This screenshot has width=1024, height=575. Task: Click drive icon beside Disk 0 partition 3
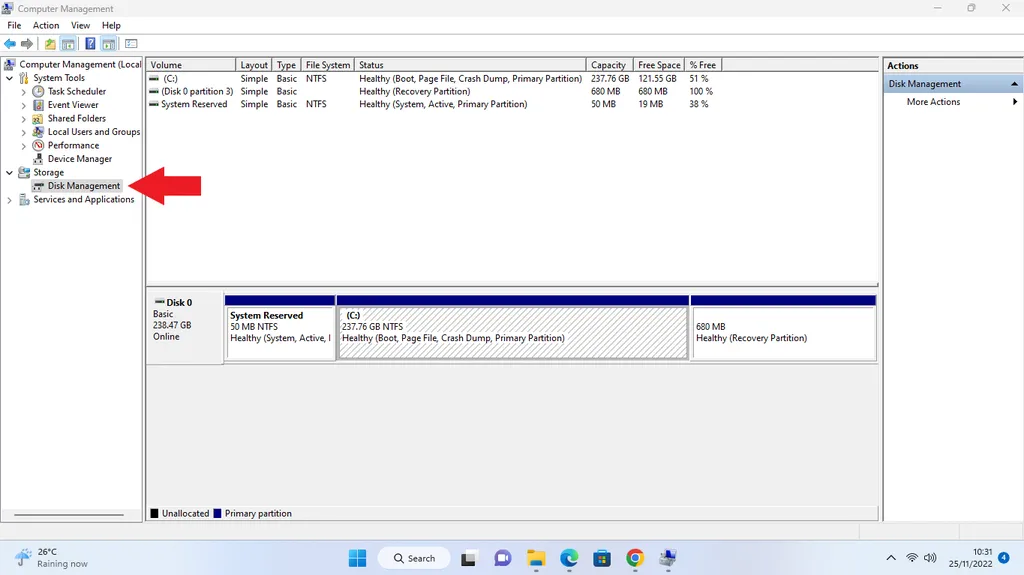click(154, 91)
